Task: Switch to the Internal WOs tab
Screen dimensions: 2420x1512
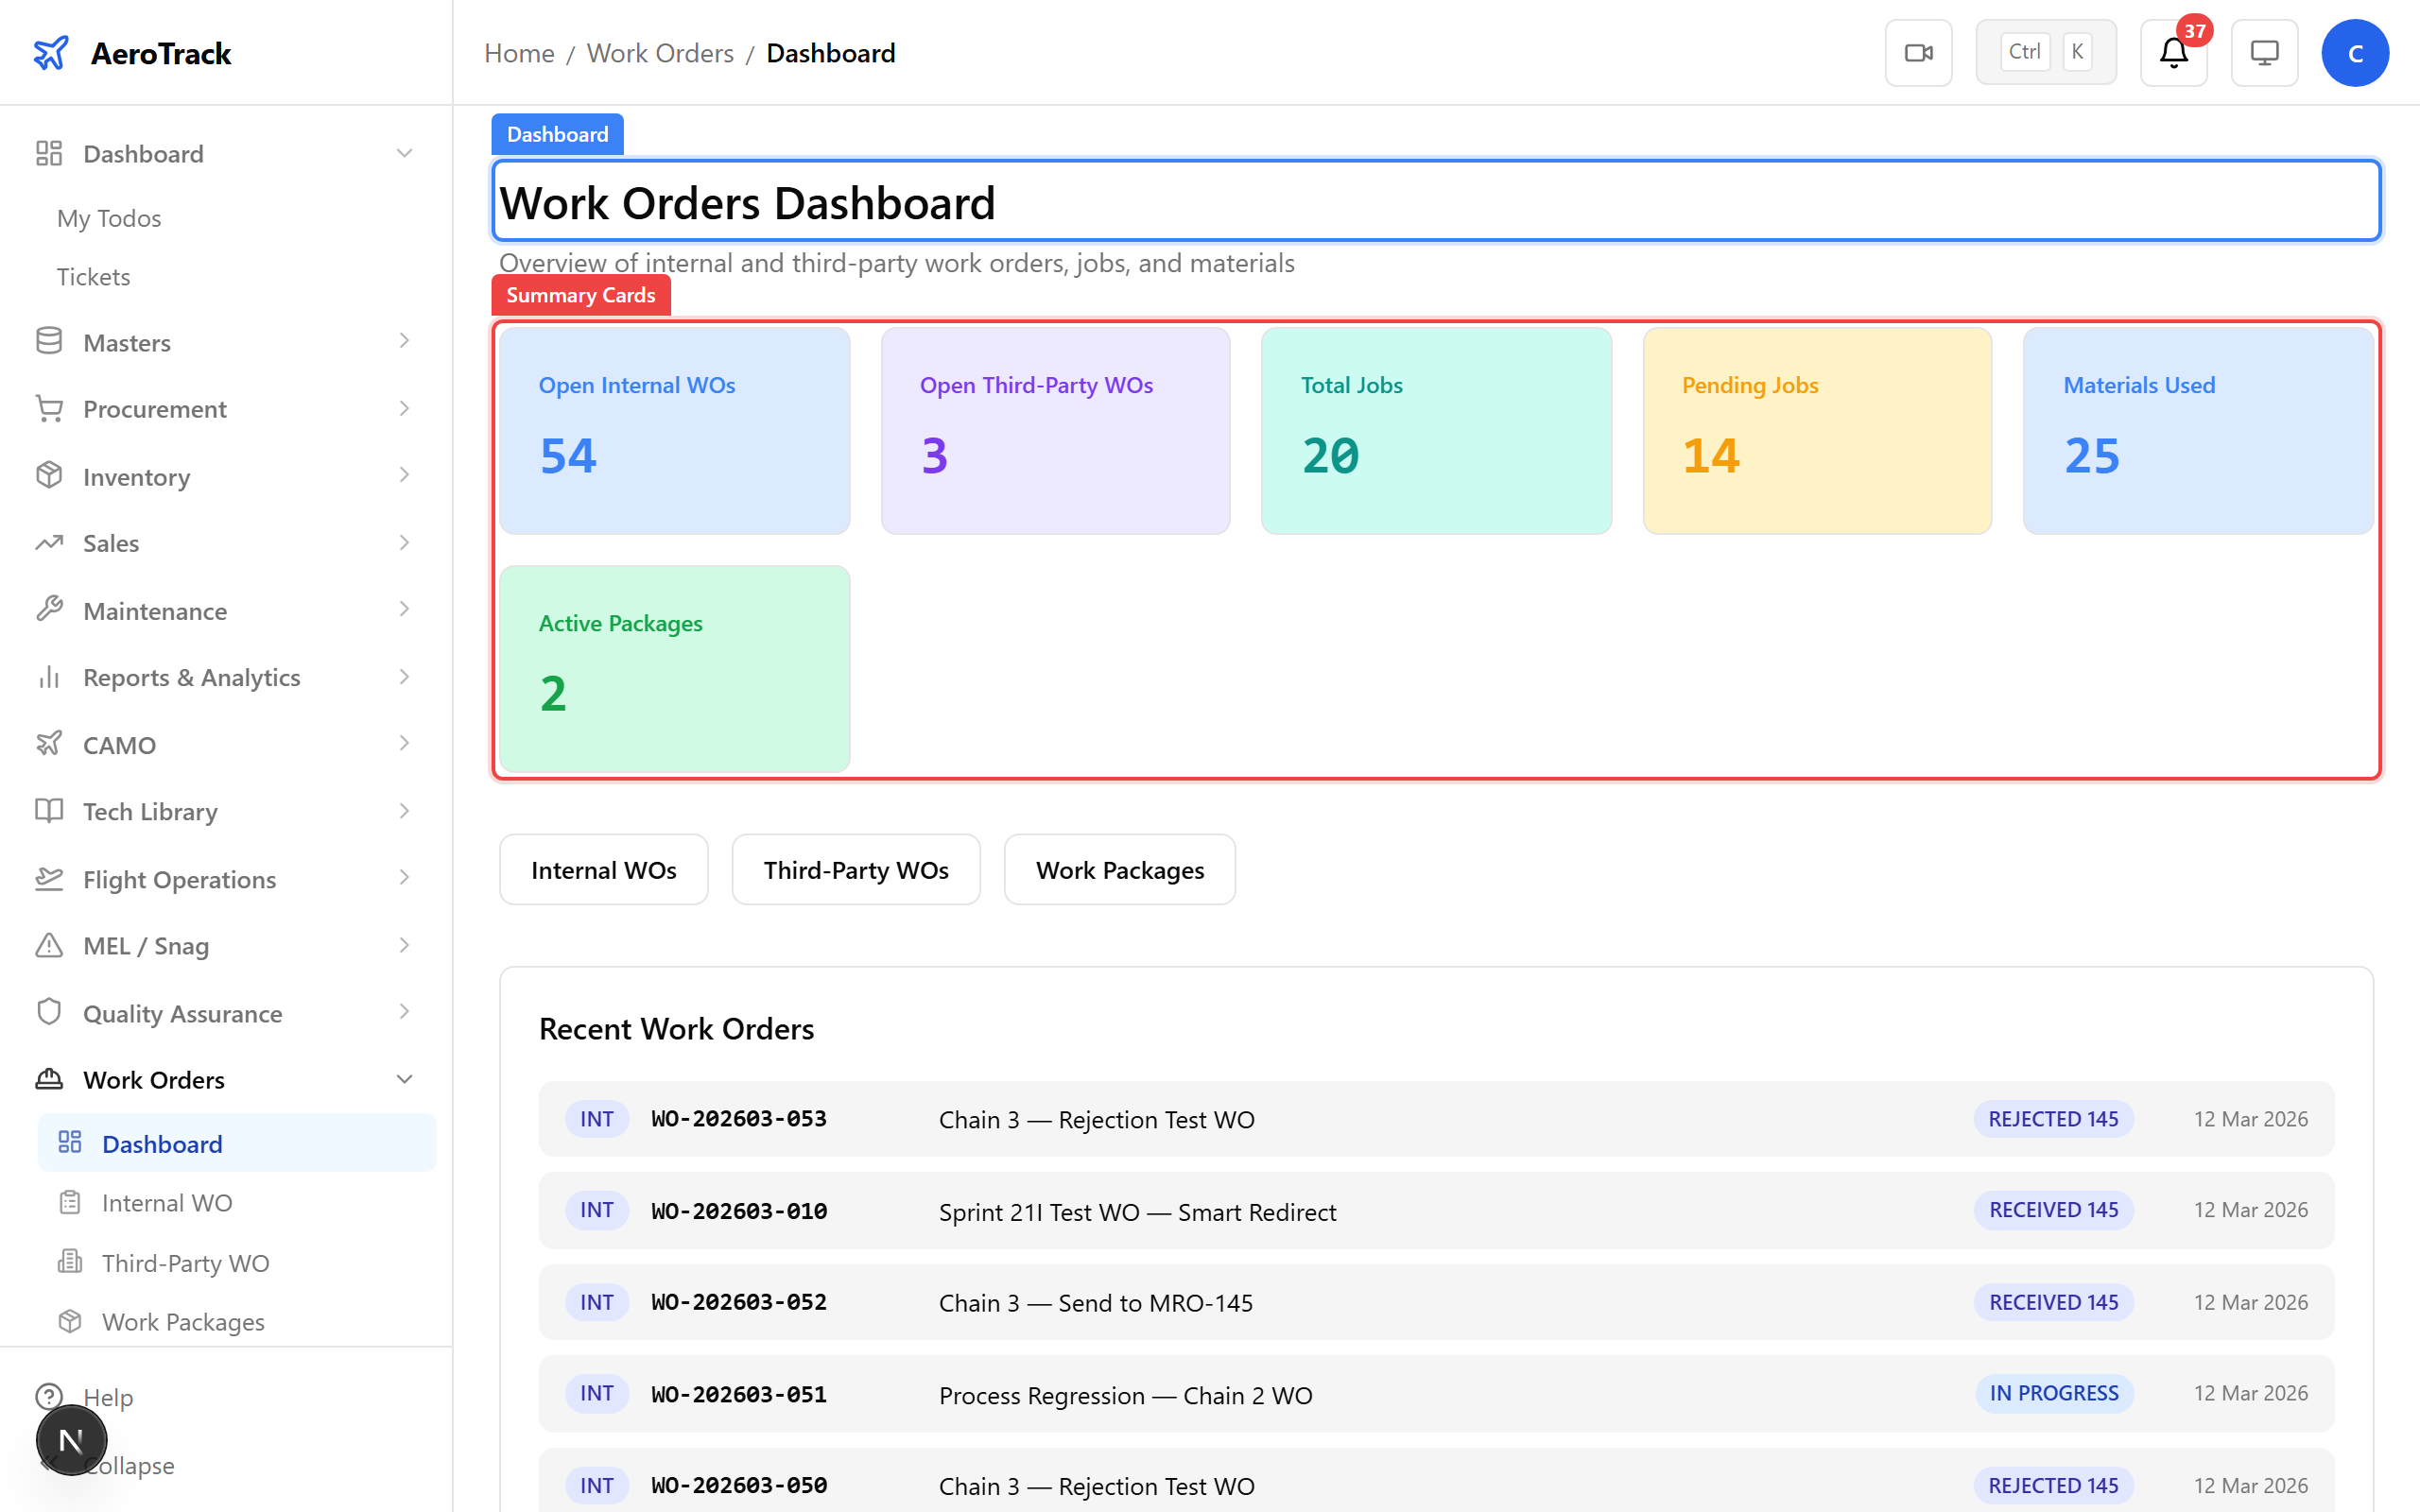Action: pyautogui.click(x=602, y=869)
